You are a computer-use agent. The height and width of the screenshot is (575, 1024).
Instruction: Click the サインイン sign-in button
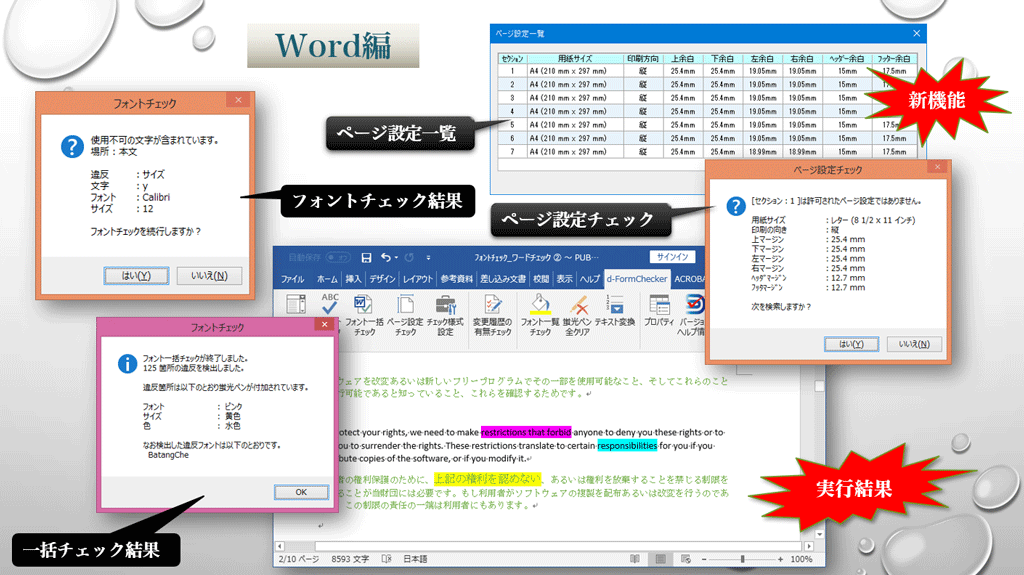672,257
